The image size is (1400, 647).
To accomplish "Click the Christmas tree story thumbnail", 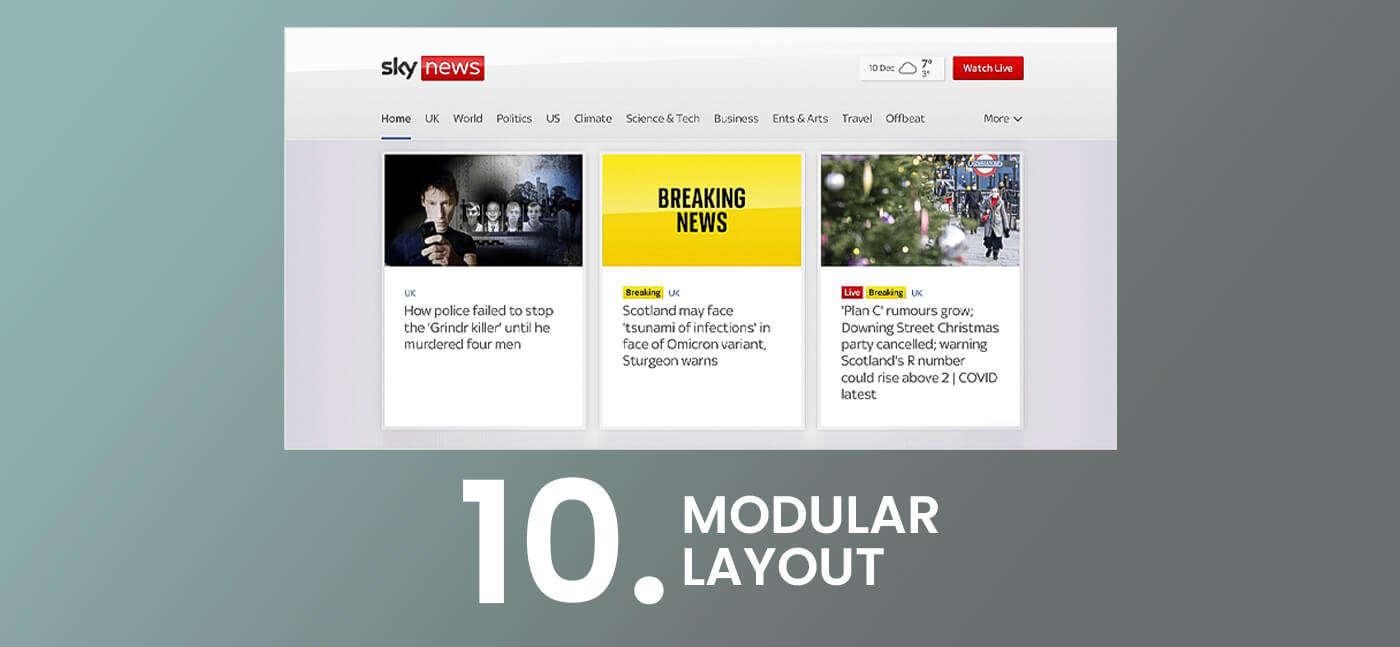I will (x=919, y=209).
